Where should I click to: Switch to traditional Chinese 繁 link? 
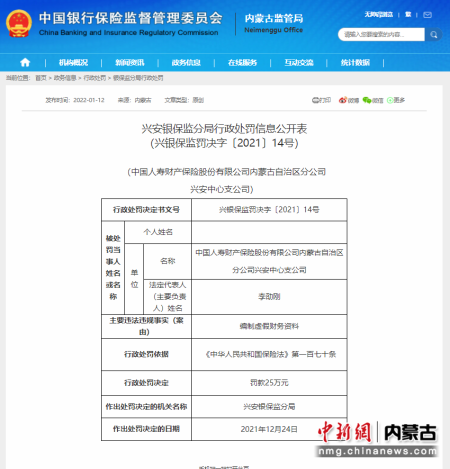click(x=408, y=14)
